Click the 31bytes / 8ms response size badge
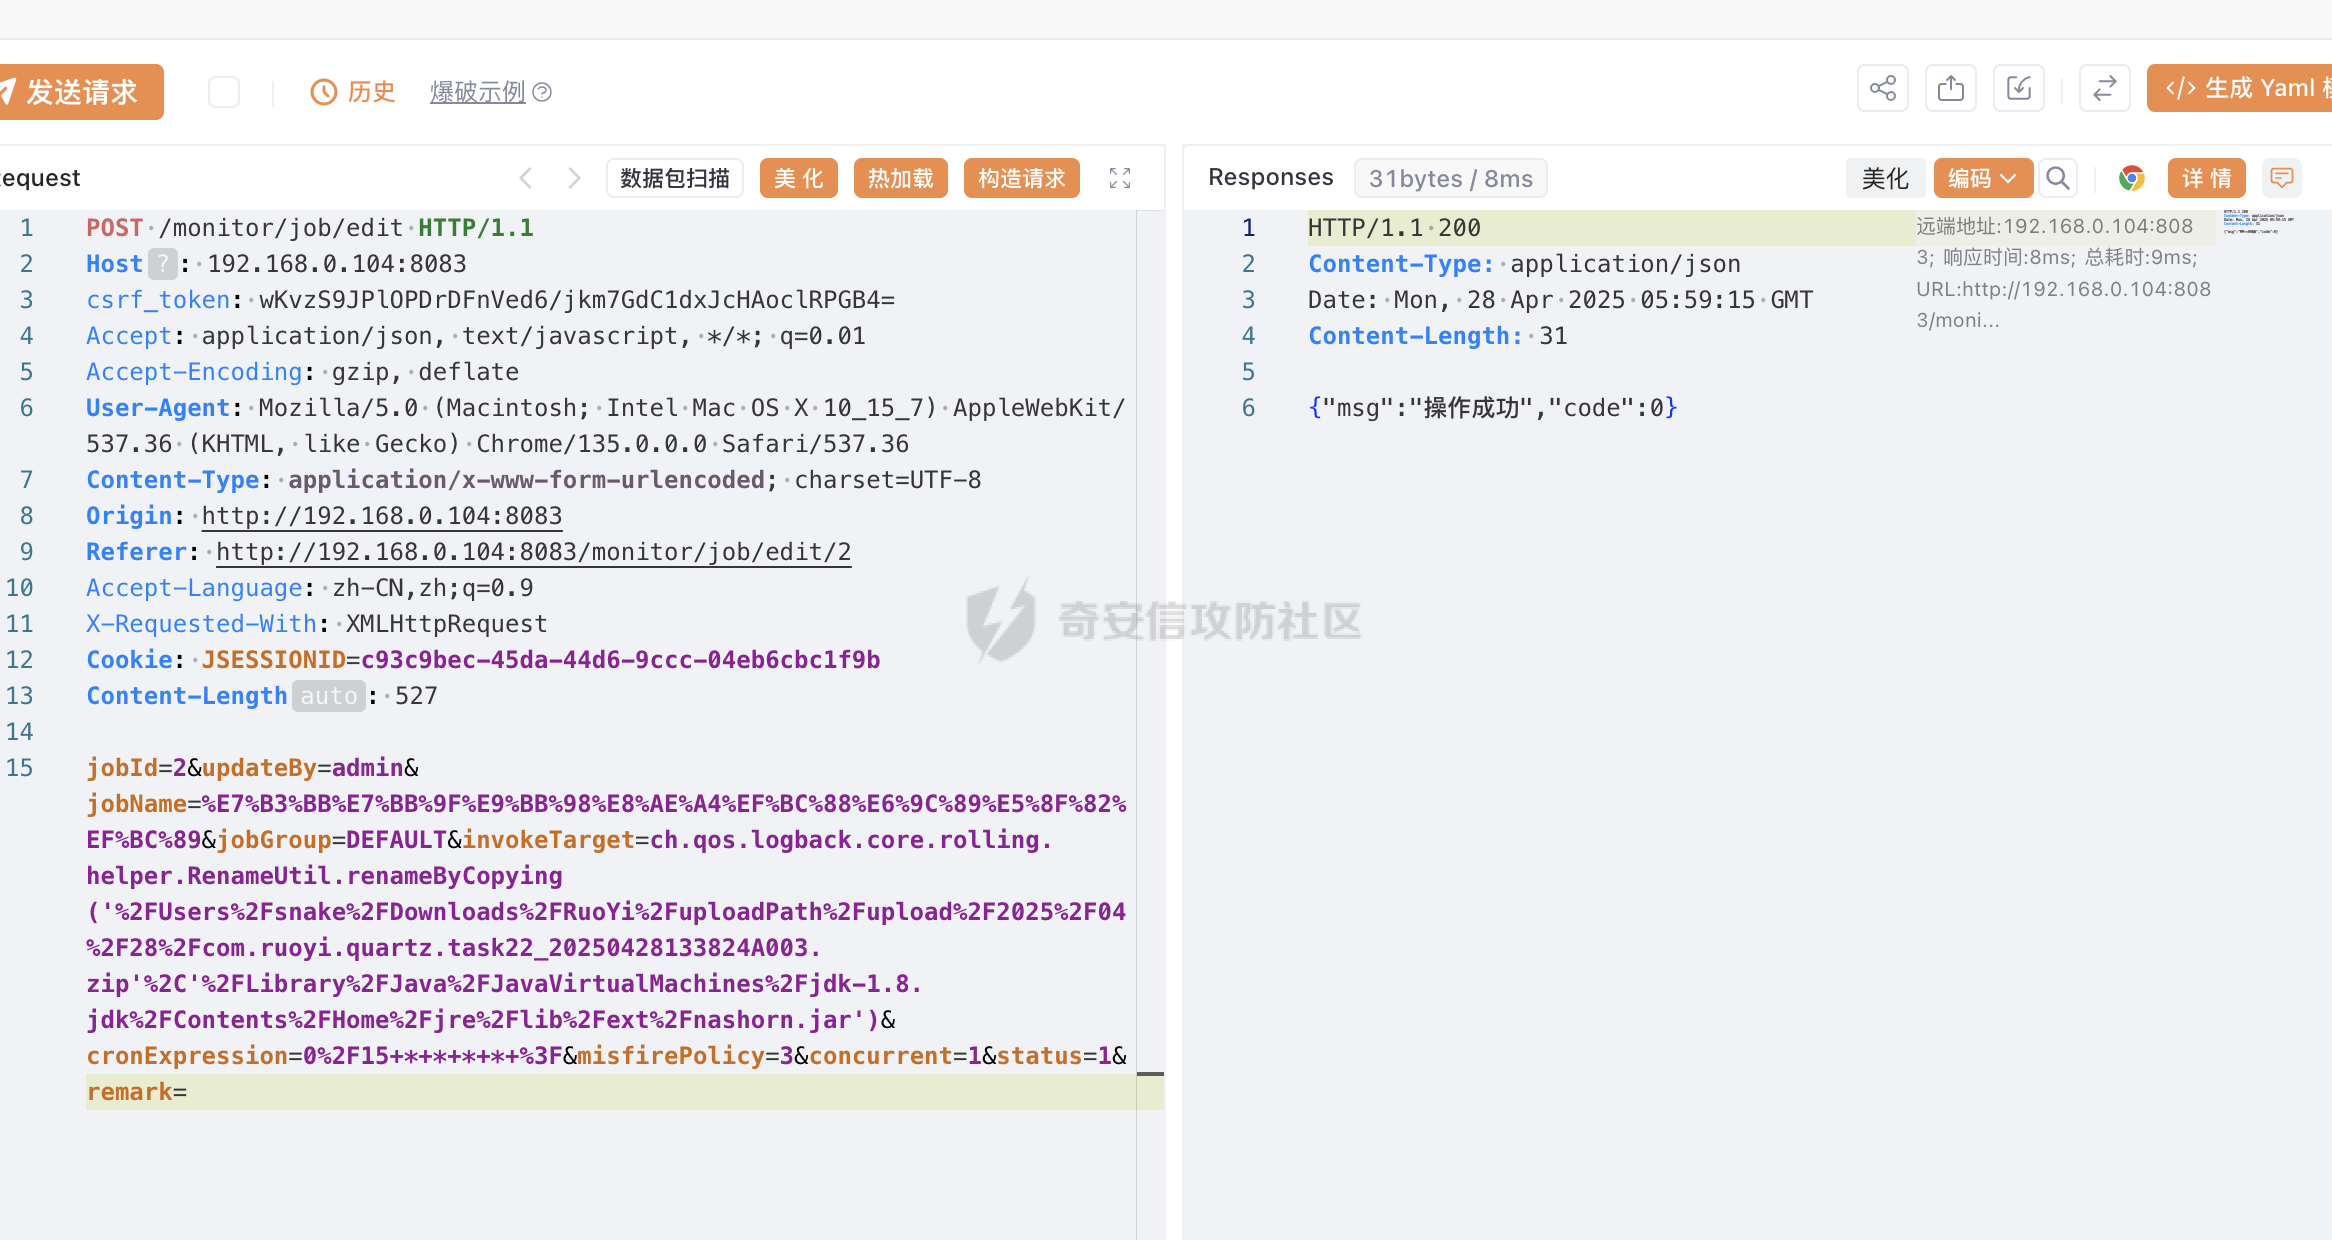This screenshot has width=2332, height=1240. [x=1450, y=178]
